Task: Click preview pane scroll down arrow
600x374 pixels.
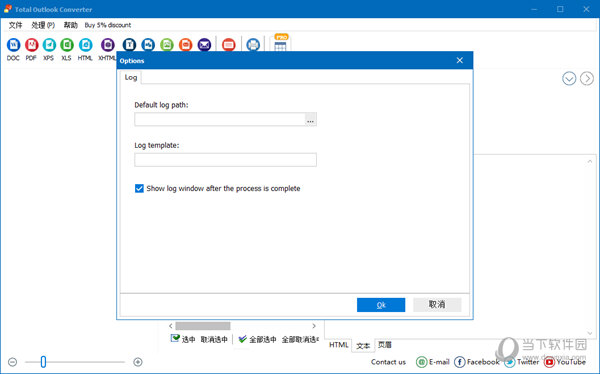Action: pyautogui.click(x=590, y=333)
